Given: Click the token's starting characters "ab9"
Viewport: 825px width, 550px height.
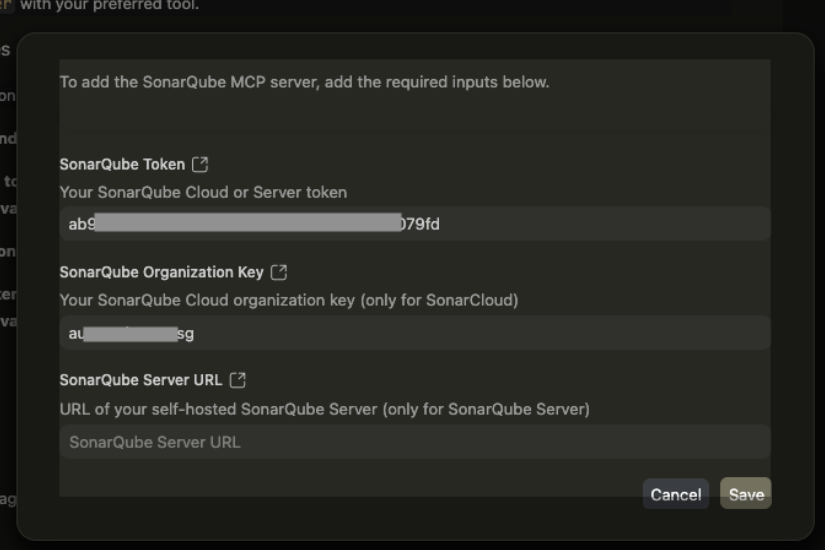Looking at the screenshot, I should [81, 224].
